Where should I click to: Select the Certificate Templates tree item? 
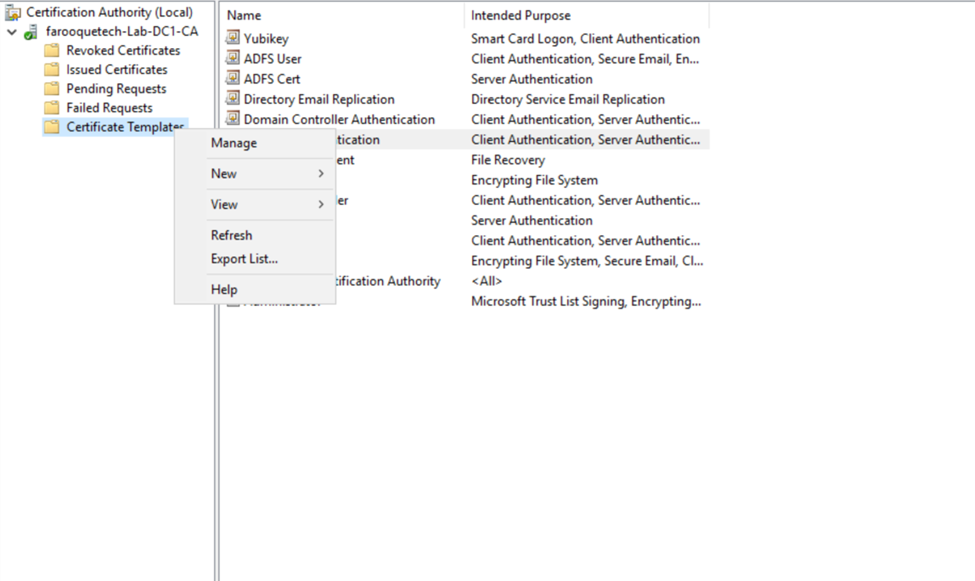point(125,127)
